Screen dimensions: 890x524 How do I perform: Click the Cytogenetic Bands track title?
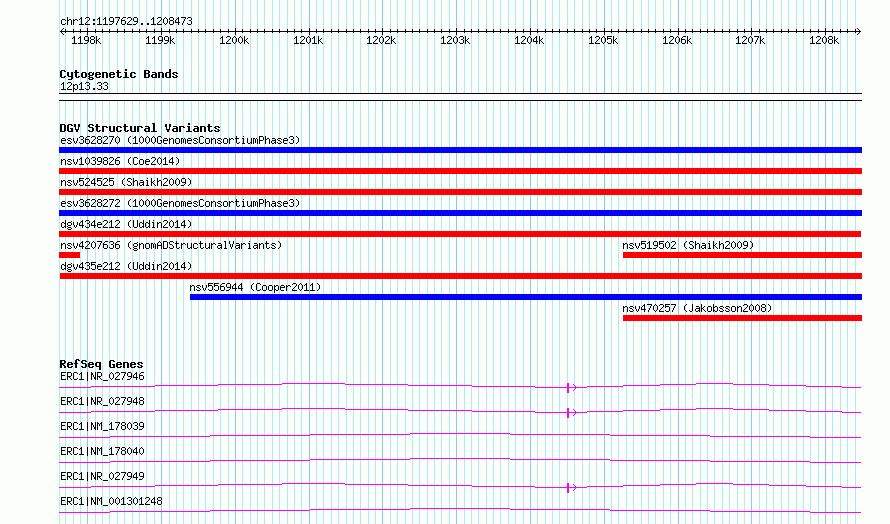point(119,74)
